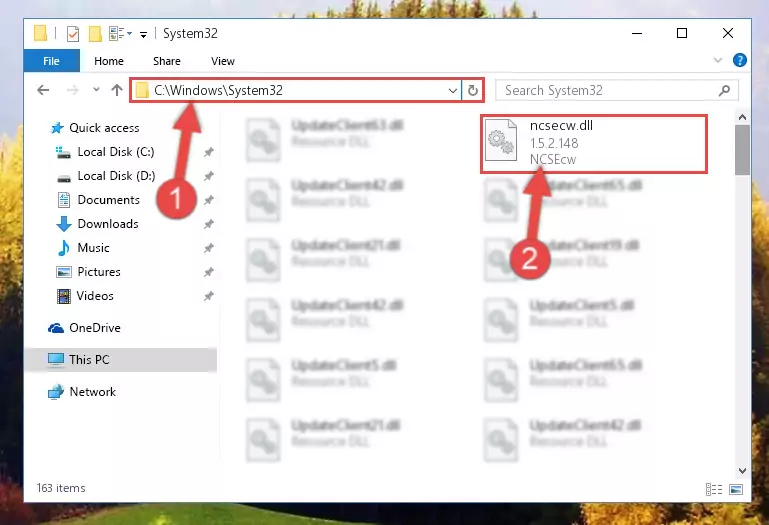This screenshot has width=769, height=525.
Task: Click the folder icon in title bar
Action: click(41, 33)
